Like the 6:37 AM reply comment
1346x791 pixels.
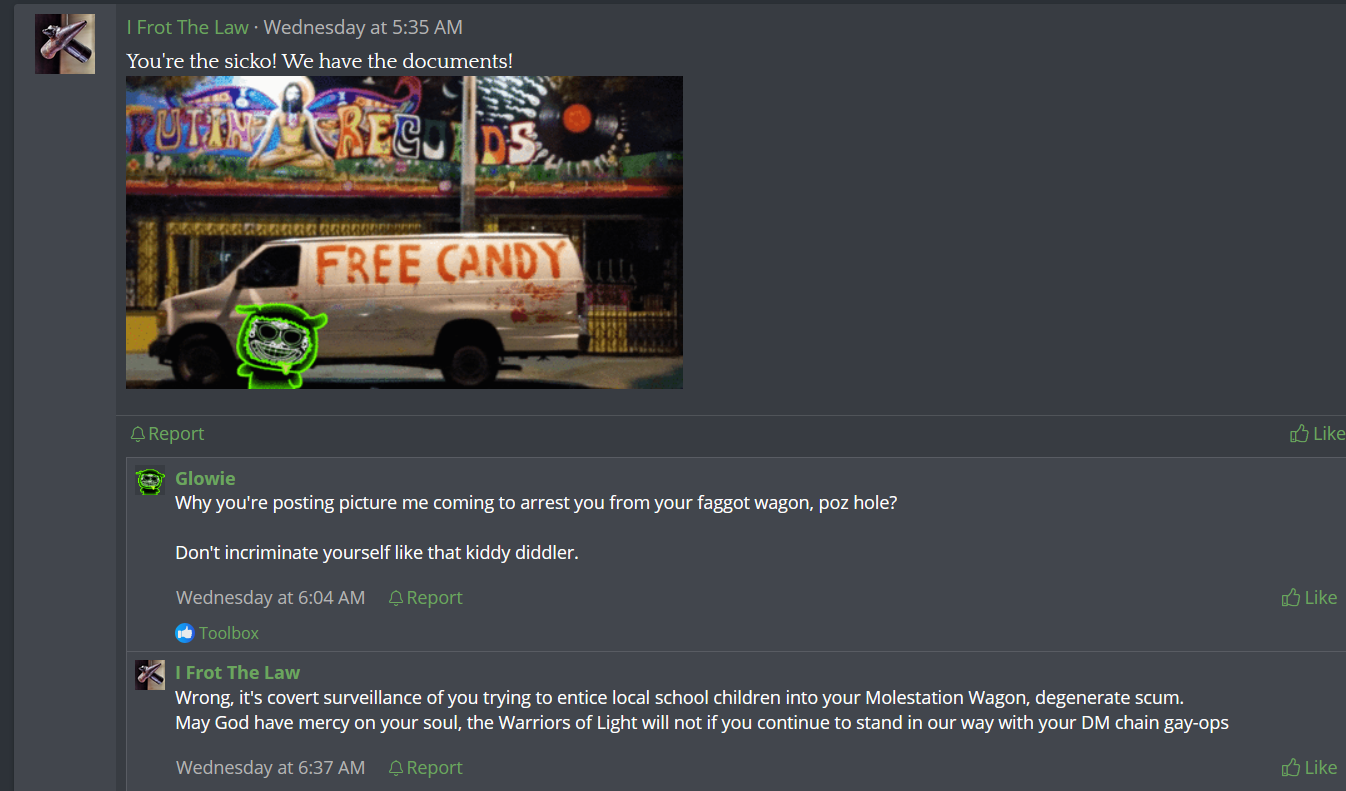tap(1309, 767)
